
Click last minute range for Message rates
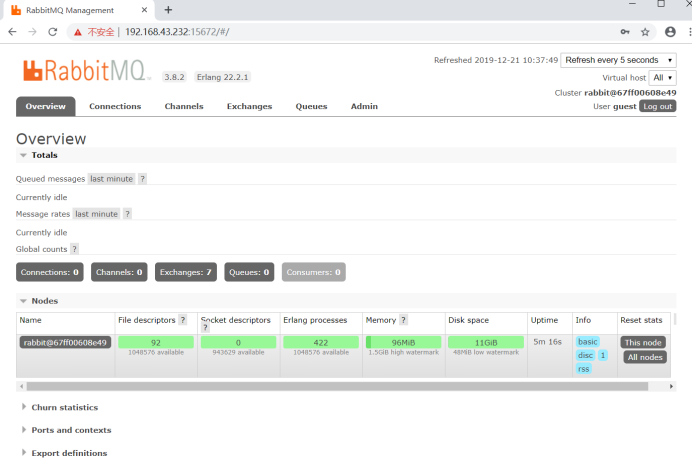(x=96, y=214)
